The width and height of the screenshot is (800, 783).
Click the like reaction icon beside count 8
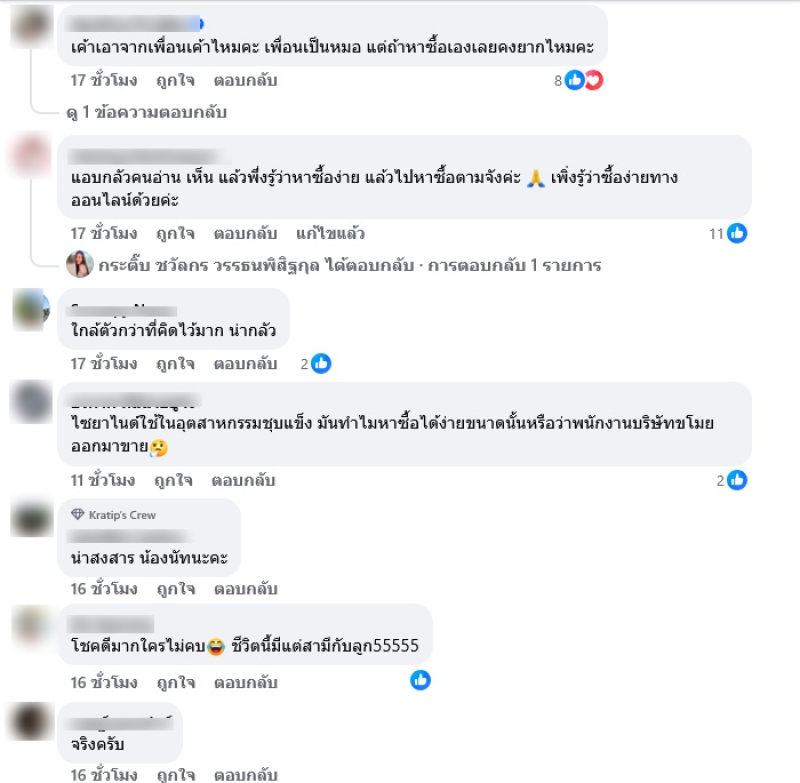(575, 81)
